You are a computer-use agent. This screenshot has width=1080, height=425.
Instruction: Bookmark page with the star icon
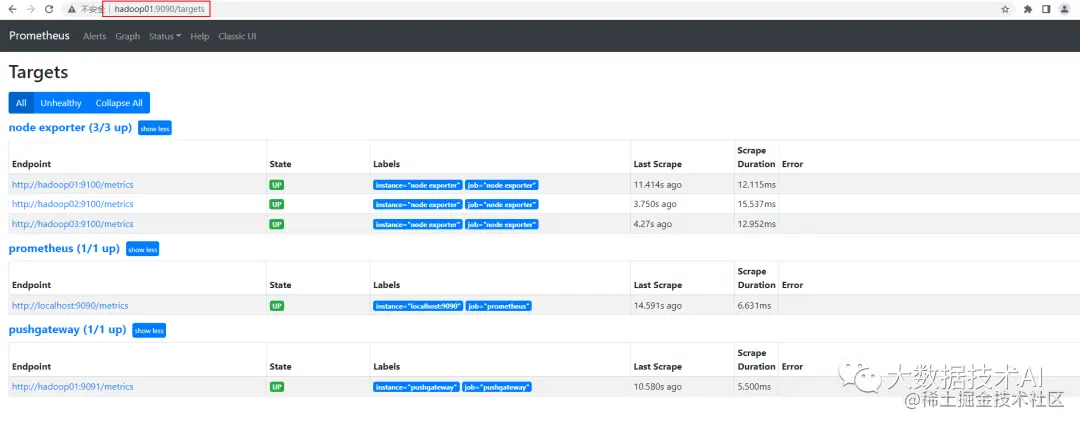1005,10
